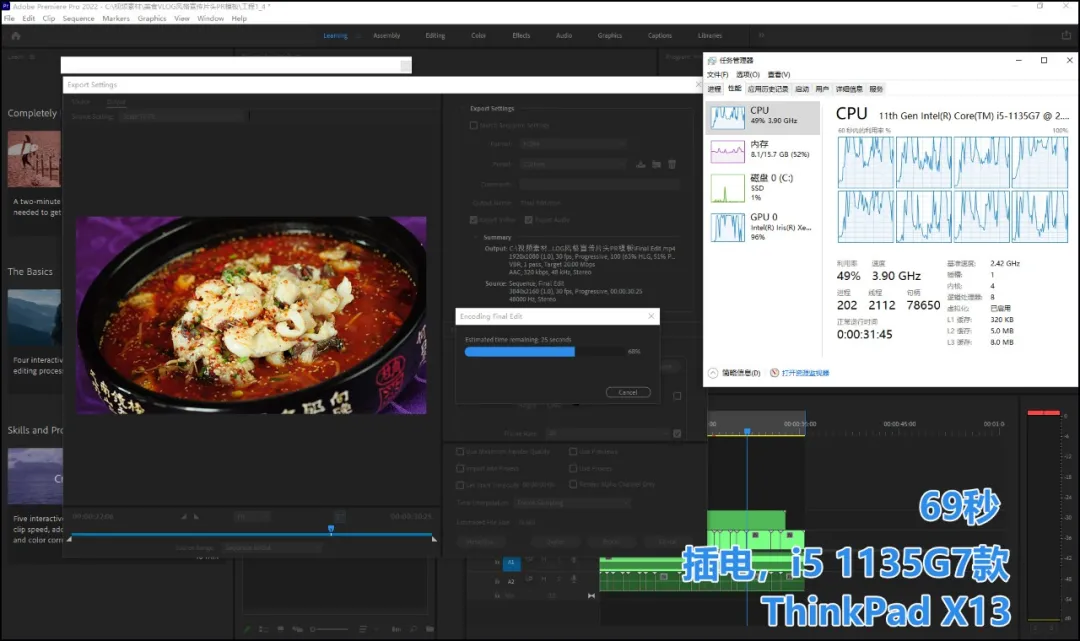
Task: Click the 打开资源监视器 link
Action: (x=805, y=373)
